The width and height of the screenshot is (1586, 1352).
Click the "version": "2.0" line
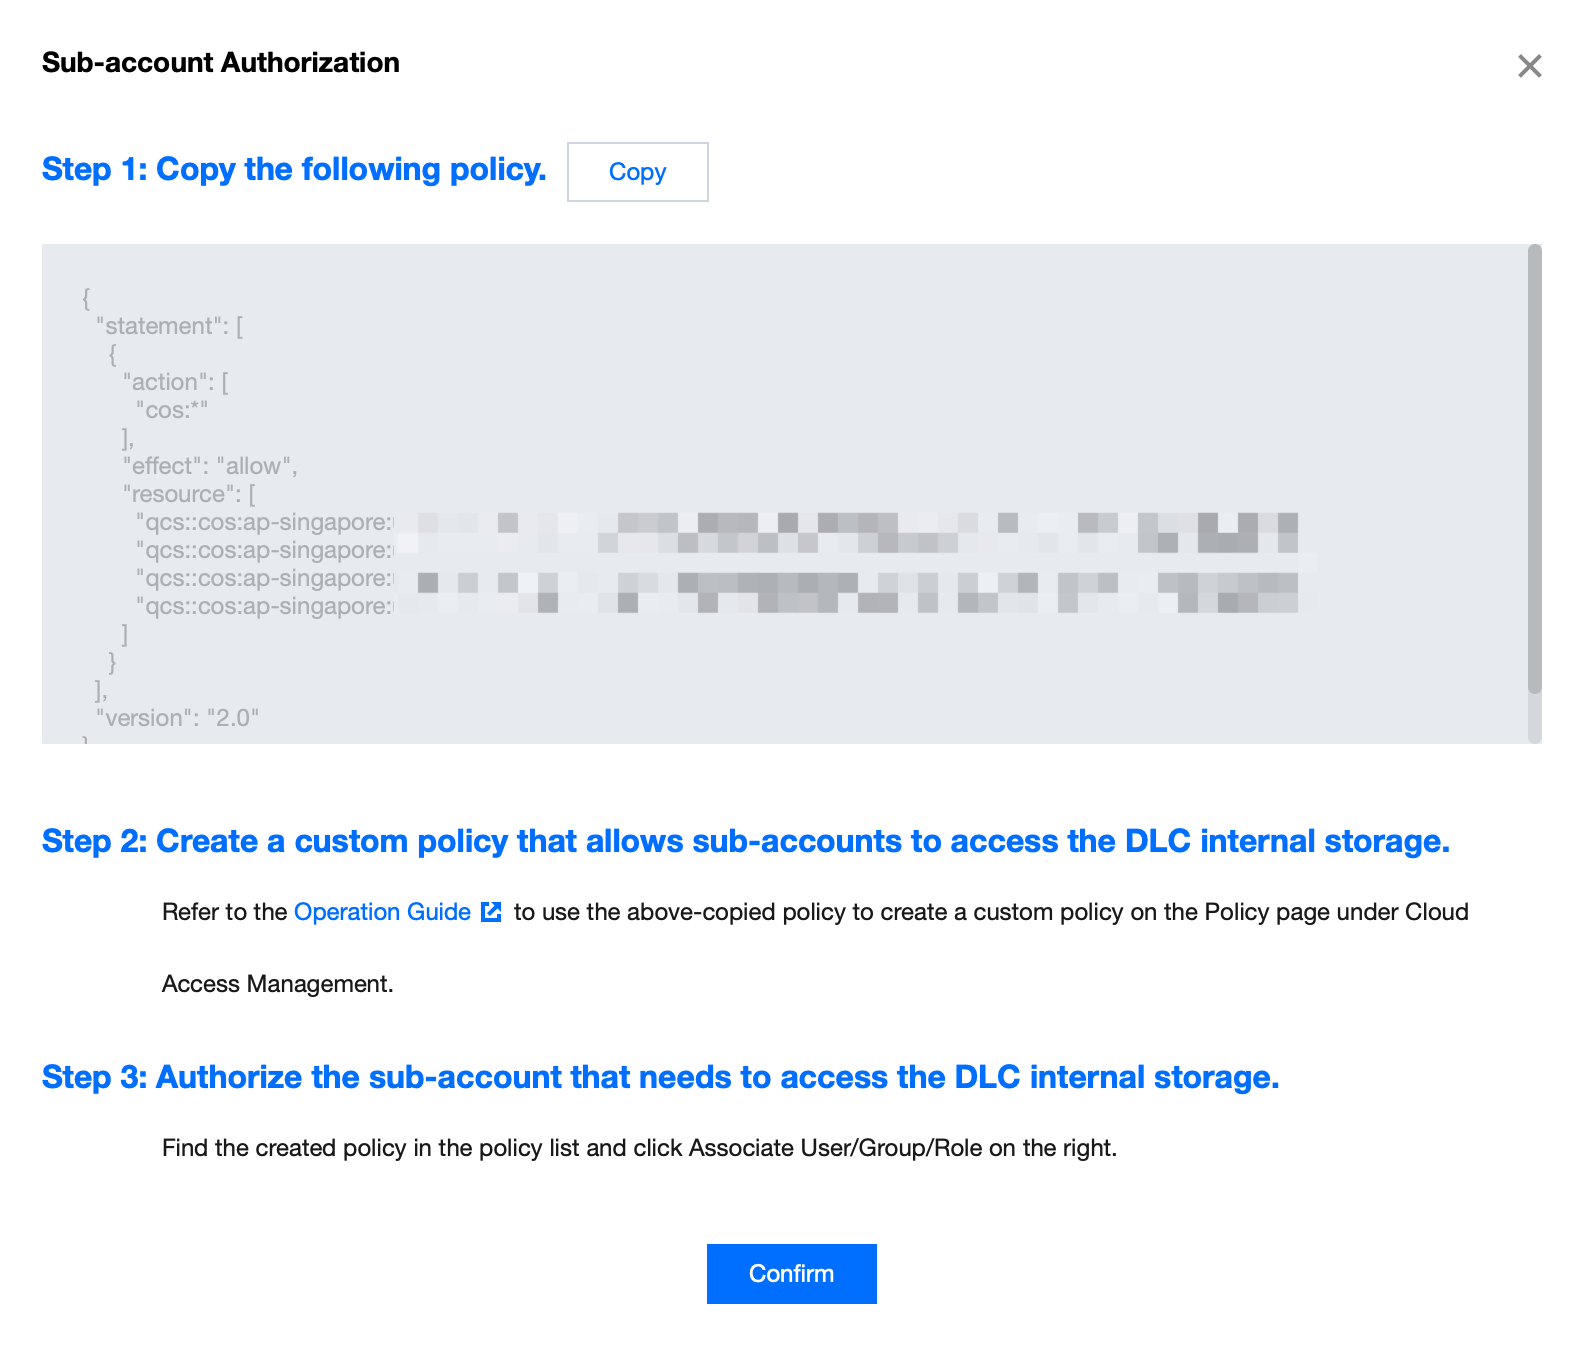[x=177, y=718]
